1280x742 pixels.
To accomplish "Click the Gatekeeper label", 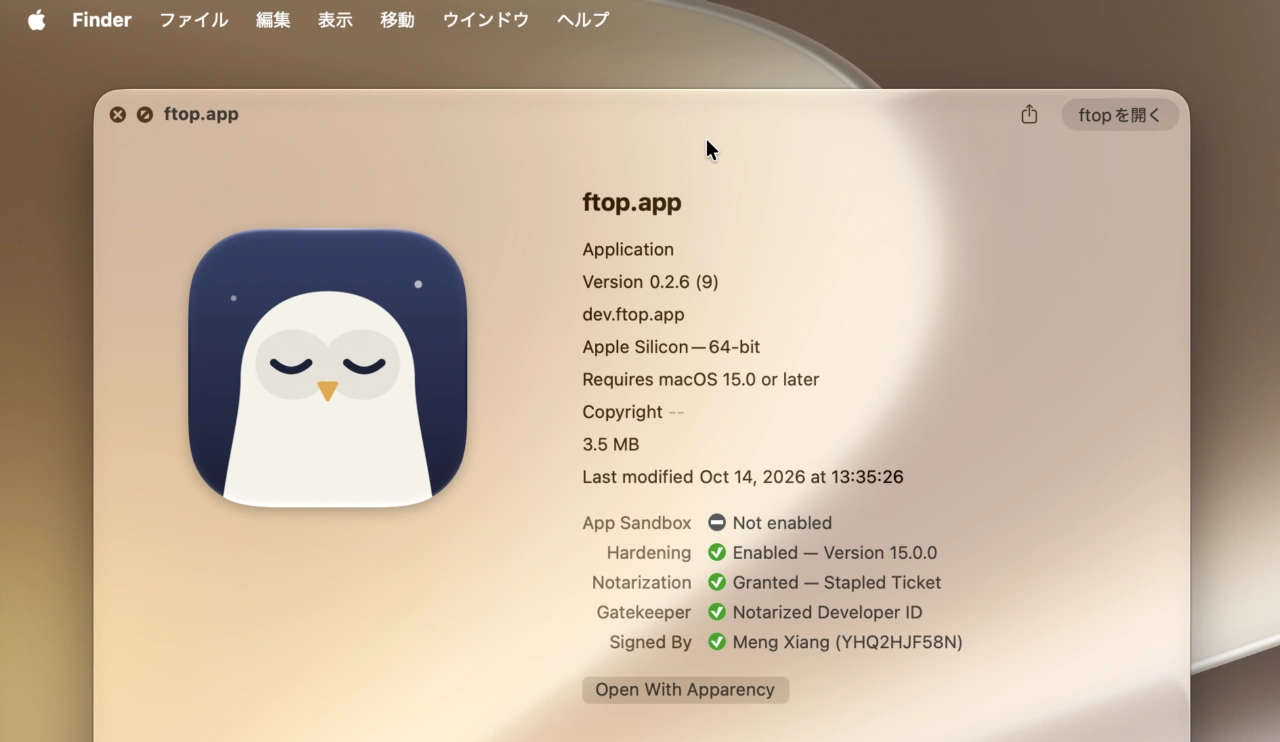I will 644,612.
